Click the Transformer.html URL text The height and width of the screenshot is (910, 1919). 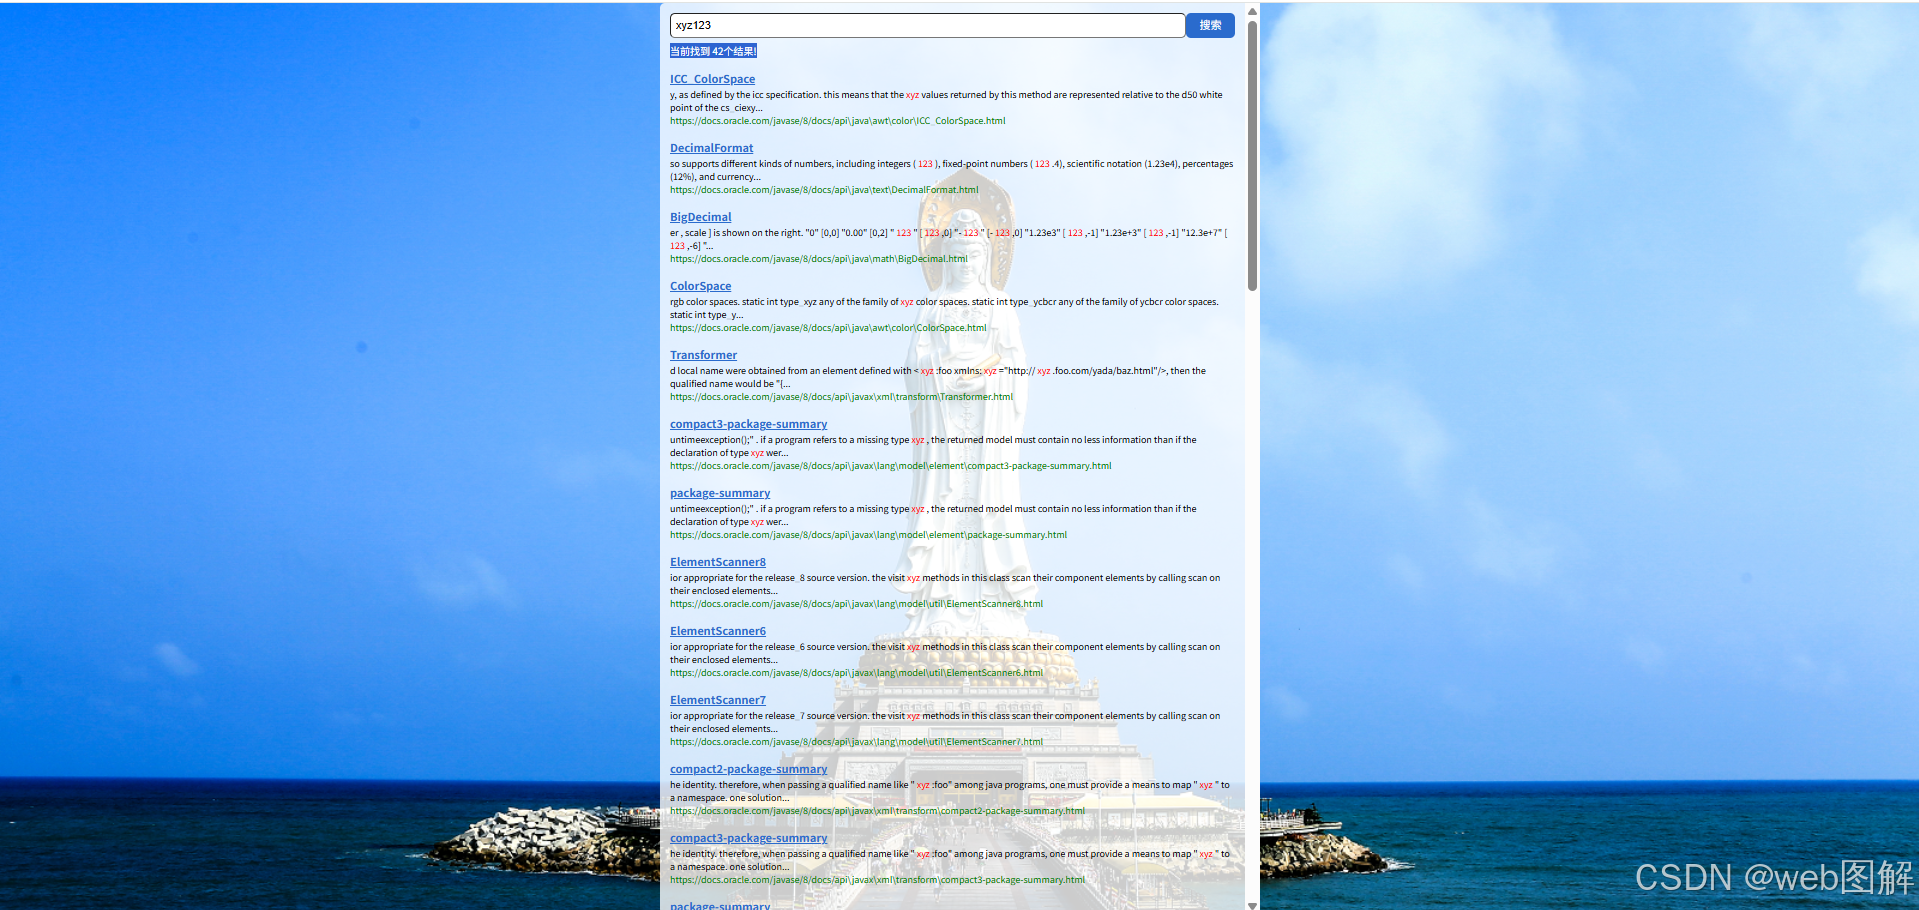pos(841,397)
